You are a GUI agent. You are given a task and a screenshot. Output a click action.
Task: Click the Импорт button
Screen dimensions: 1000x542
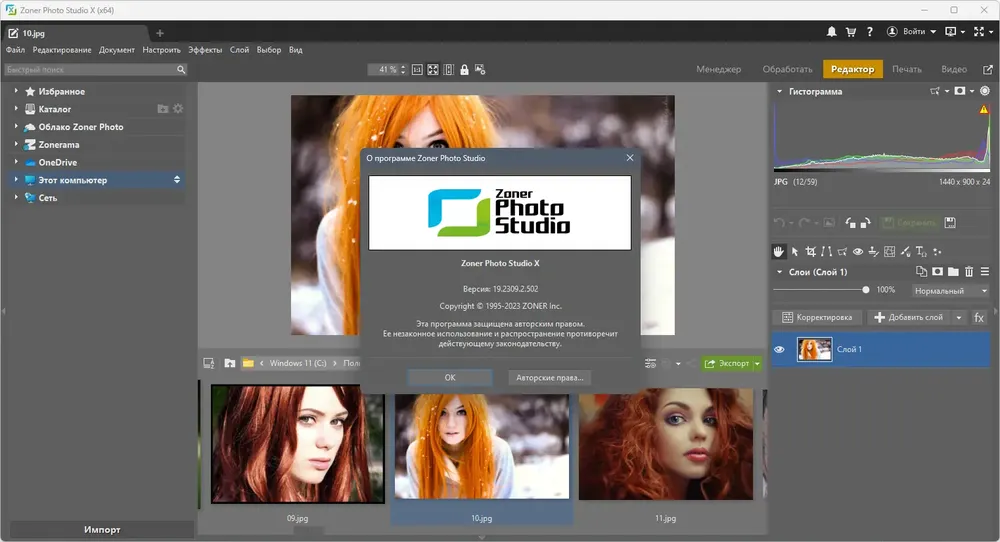click(102, 529)
